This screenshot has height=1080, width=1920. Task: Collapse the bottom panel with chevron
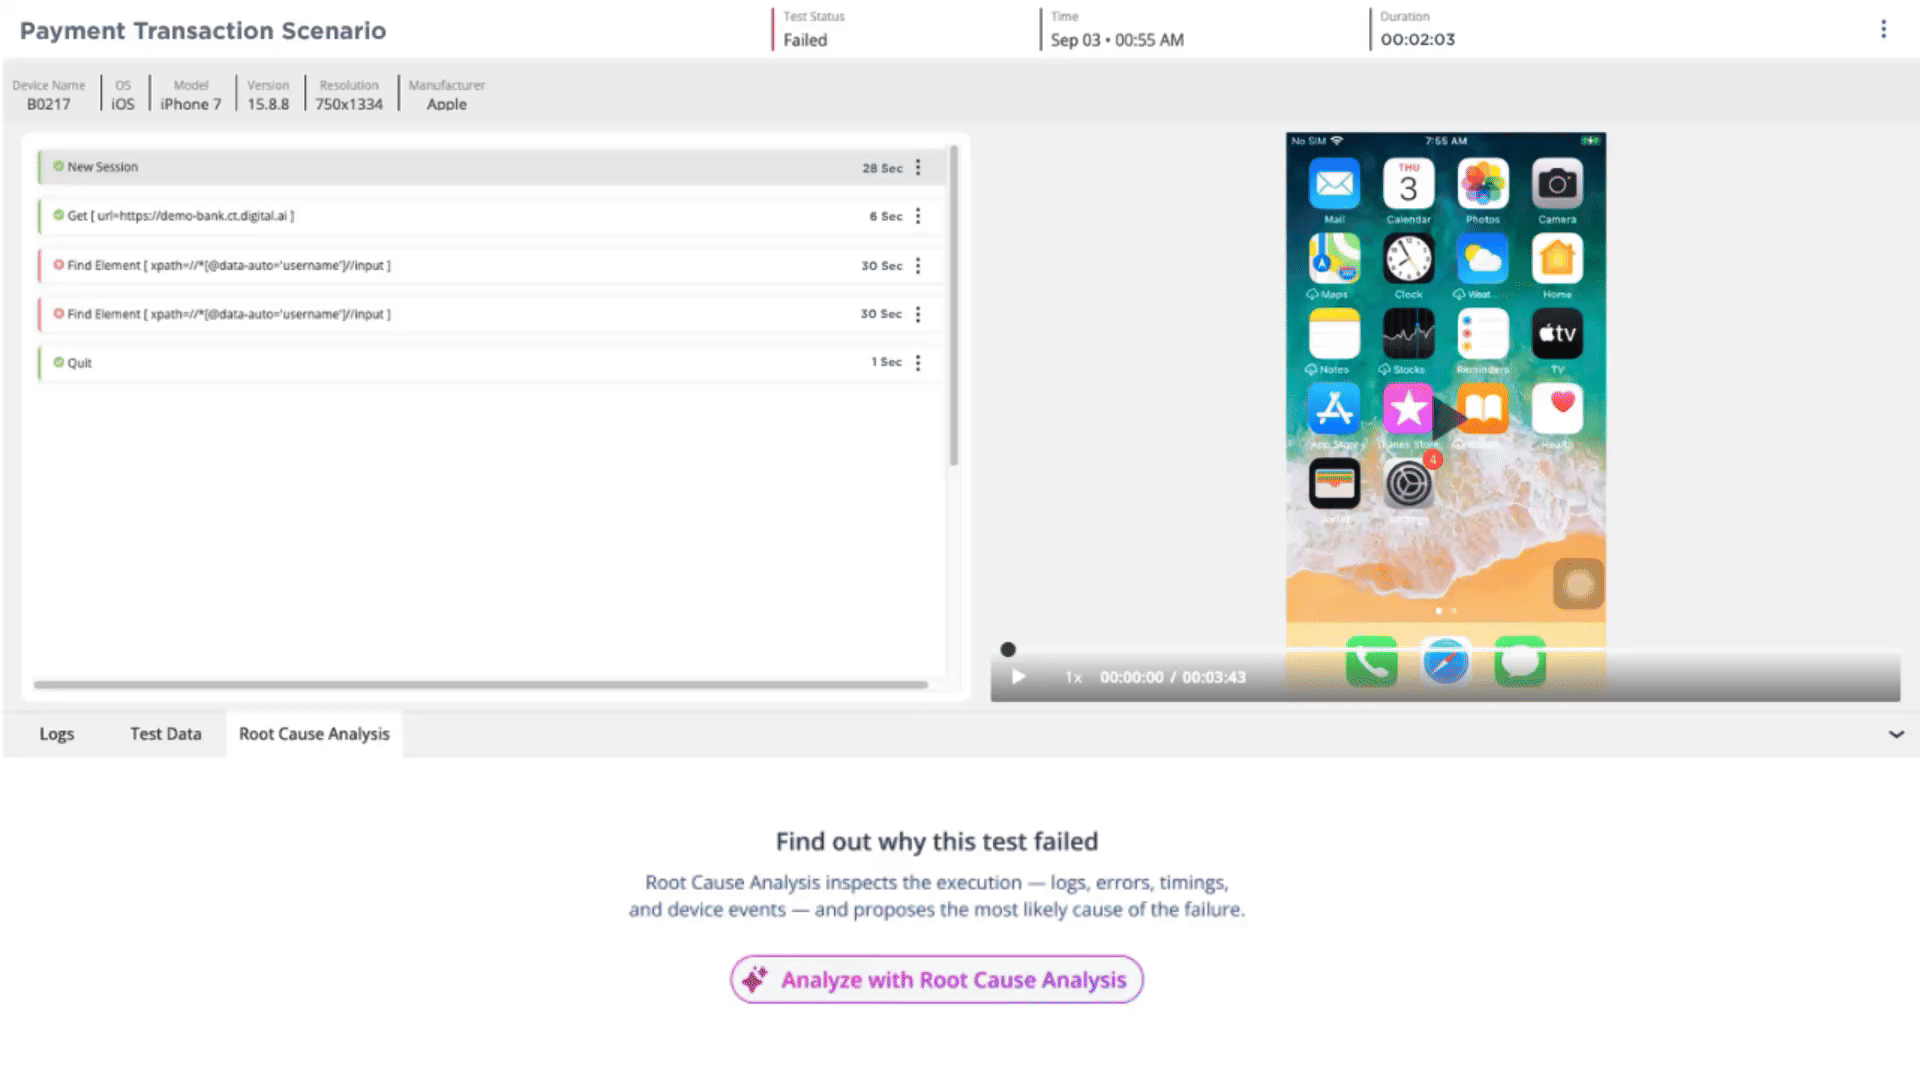click(1896, 734)
